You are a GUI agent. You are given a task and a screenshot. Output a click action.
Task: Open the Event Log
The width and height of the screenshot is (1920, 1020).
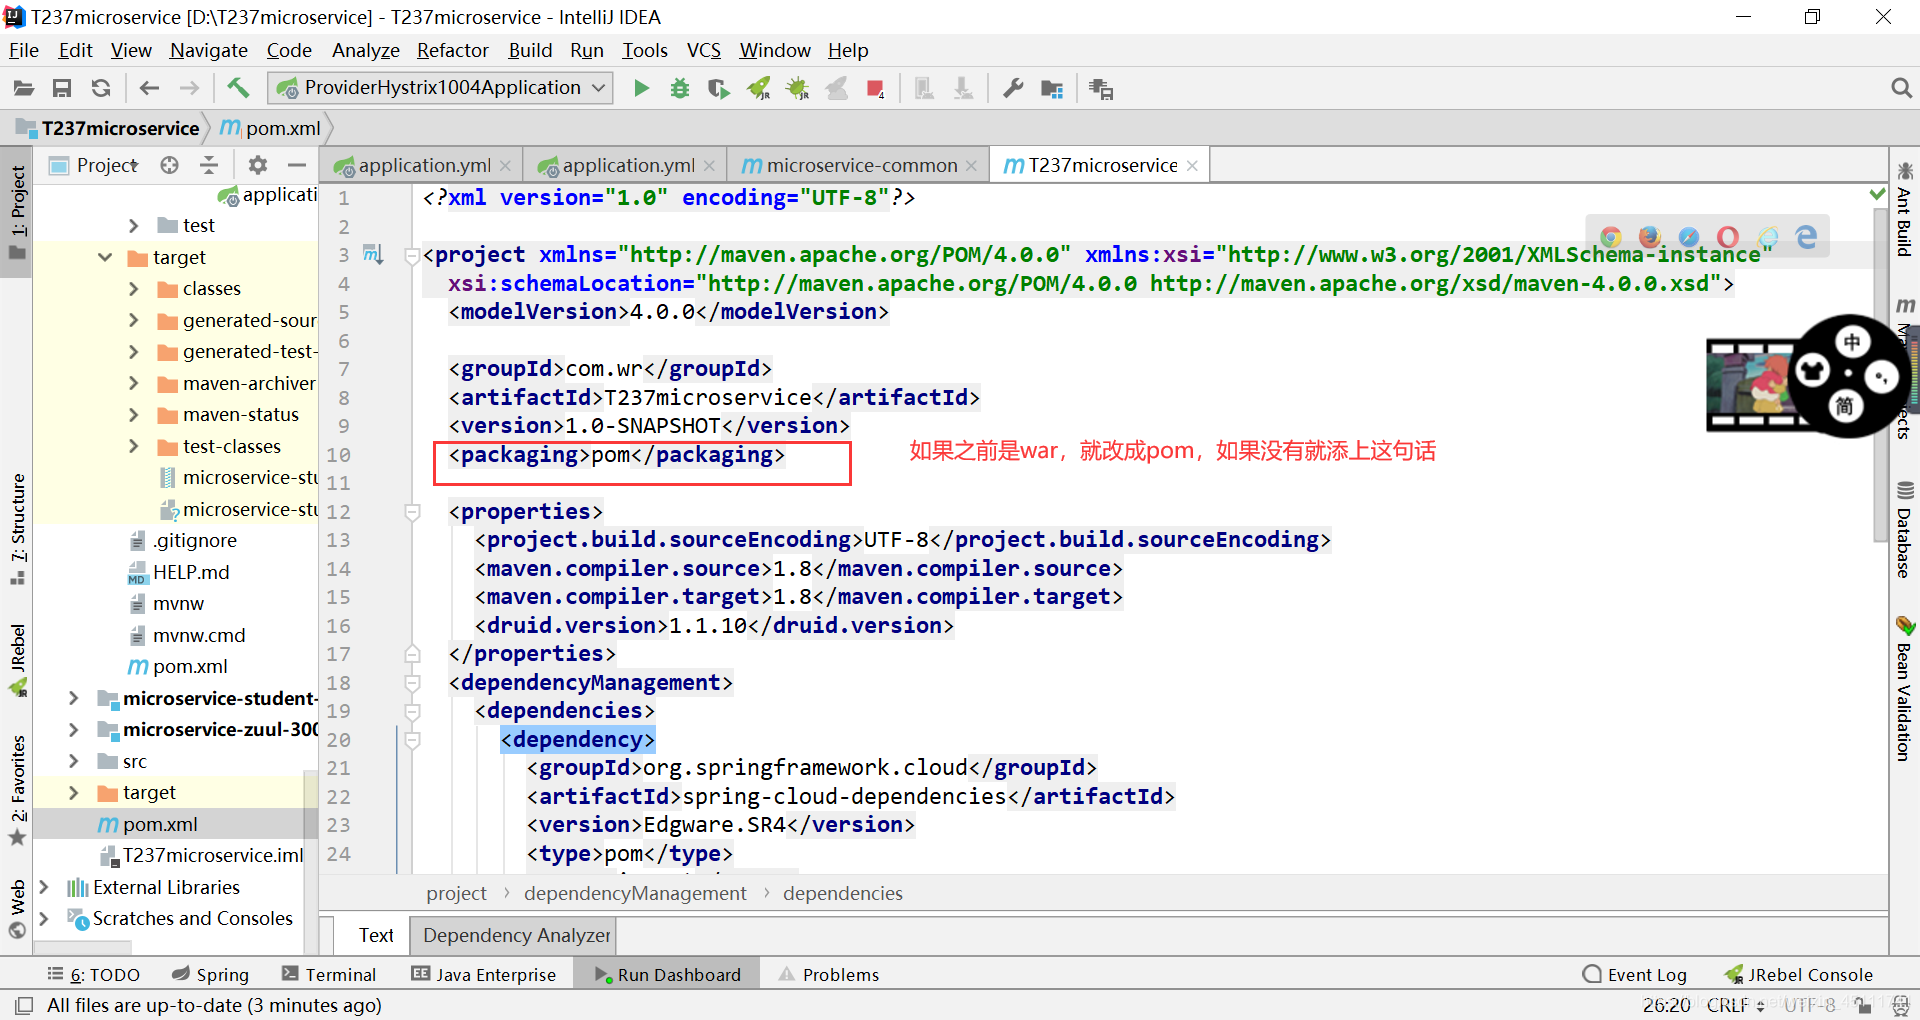pos(1635,974)
